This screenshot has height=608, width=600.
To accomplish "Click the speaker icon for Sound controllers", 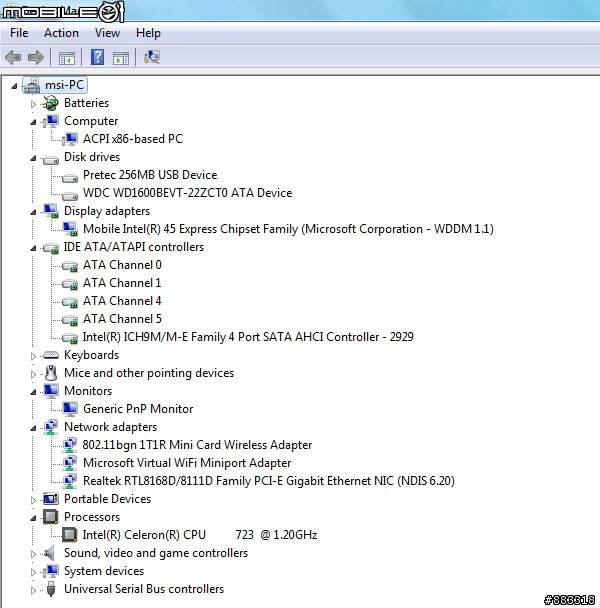I will [49, 553].
